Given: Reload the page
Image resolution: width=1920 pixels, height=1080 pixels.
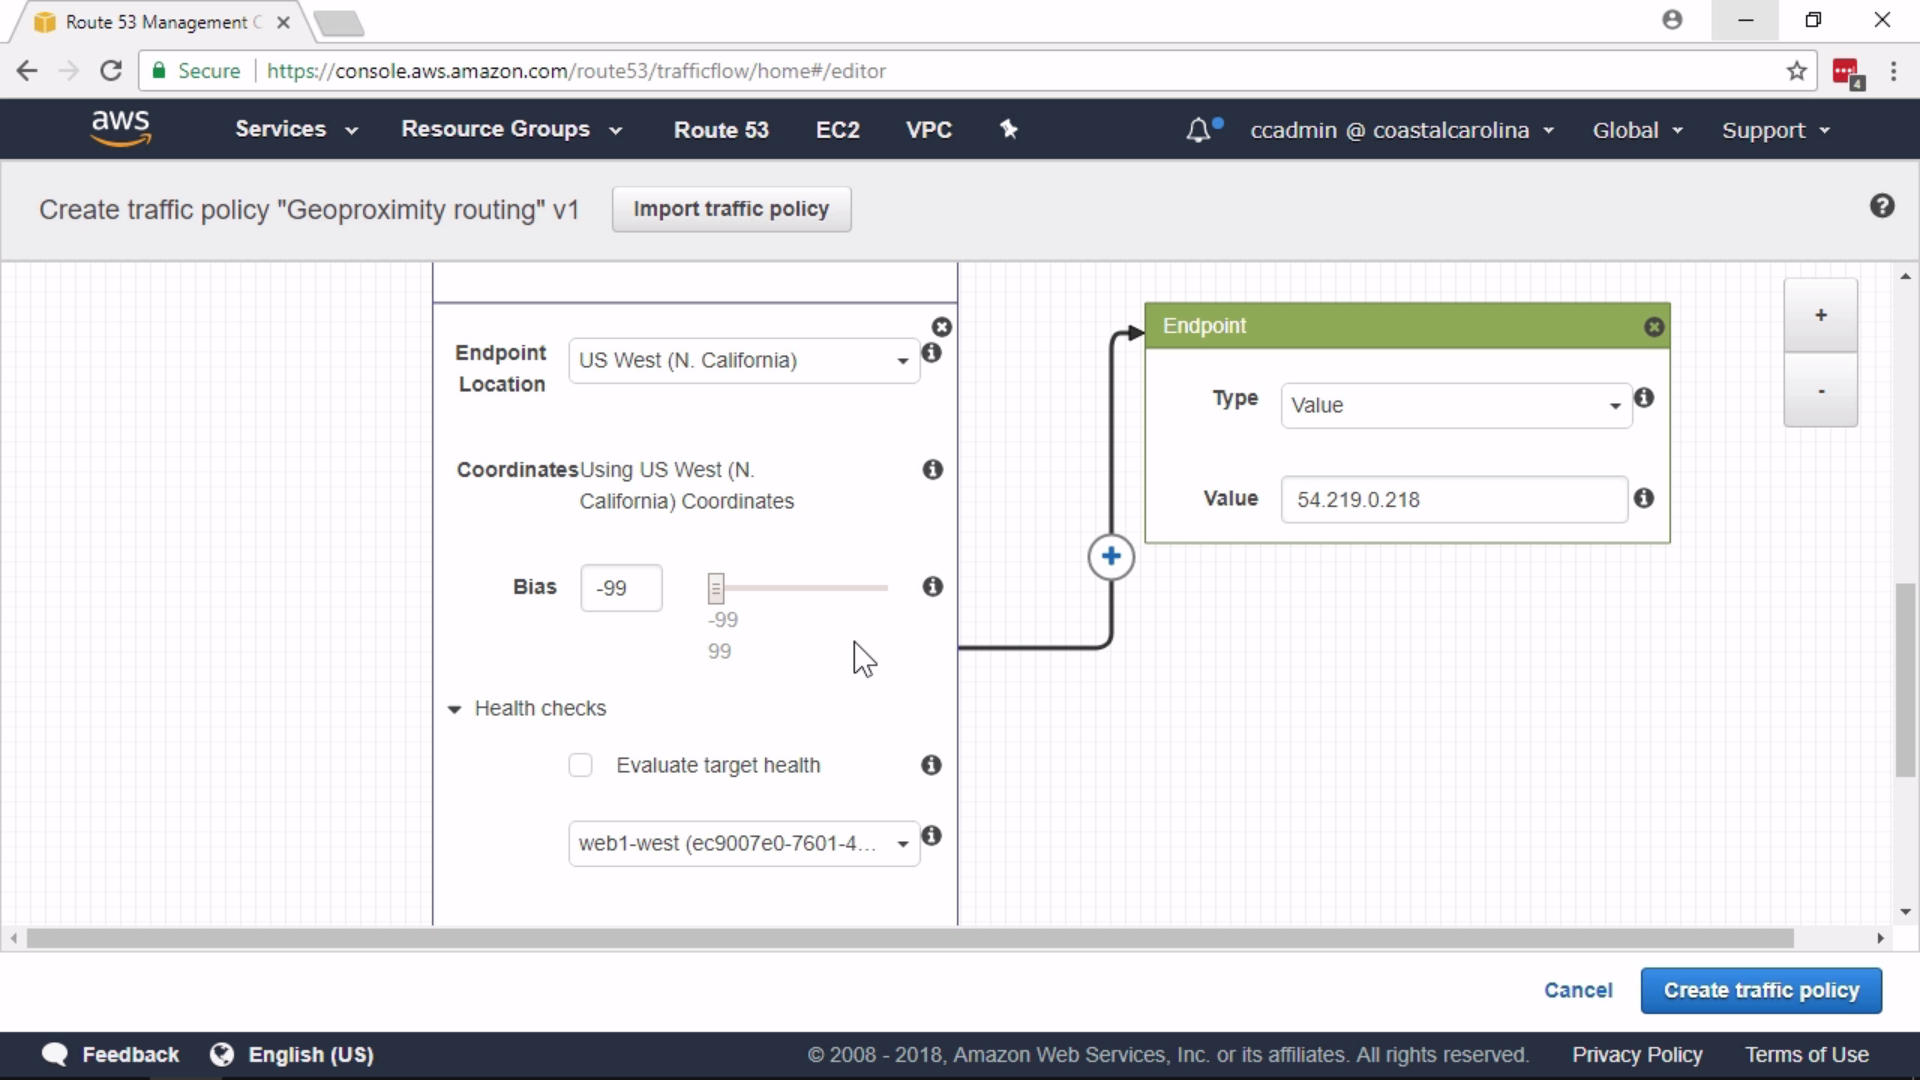Looking at the screenshot, I should (x=111, y=71).
